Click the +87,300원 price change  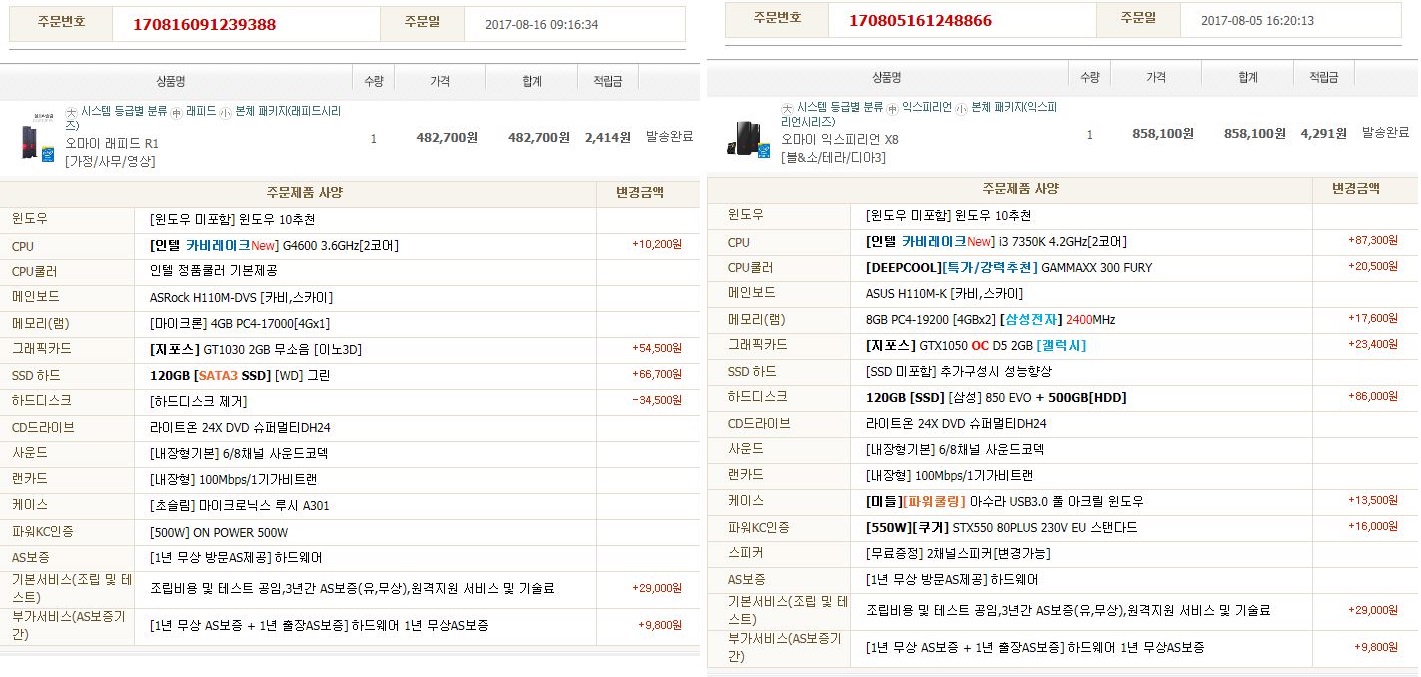[x=1373, y=240]
